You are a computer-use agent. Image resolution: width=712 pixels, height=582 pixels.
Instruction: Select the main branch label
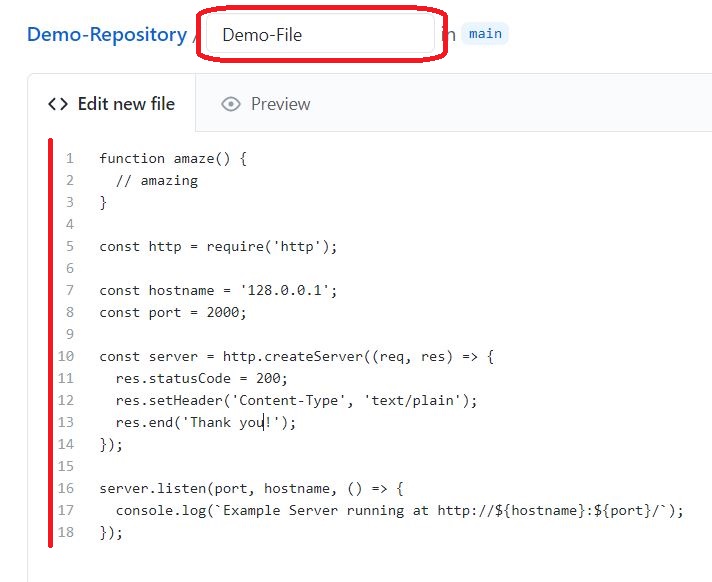tap(485, 34)
